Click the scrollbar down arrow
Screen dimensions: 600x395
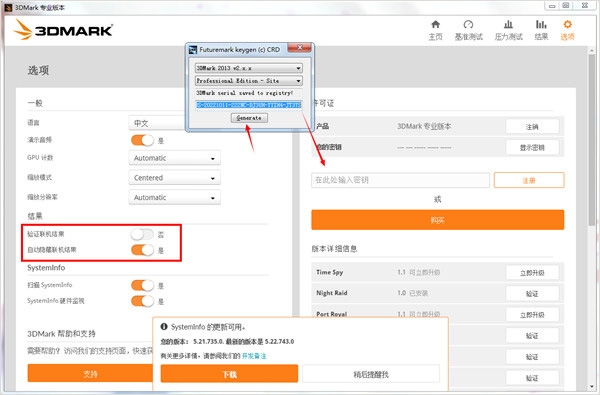tap(592, 386)
